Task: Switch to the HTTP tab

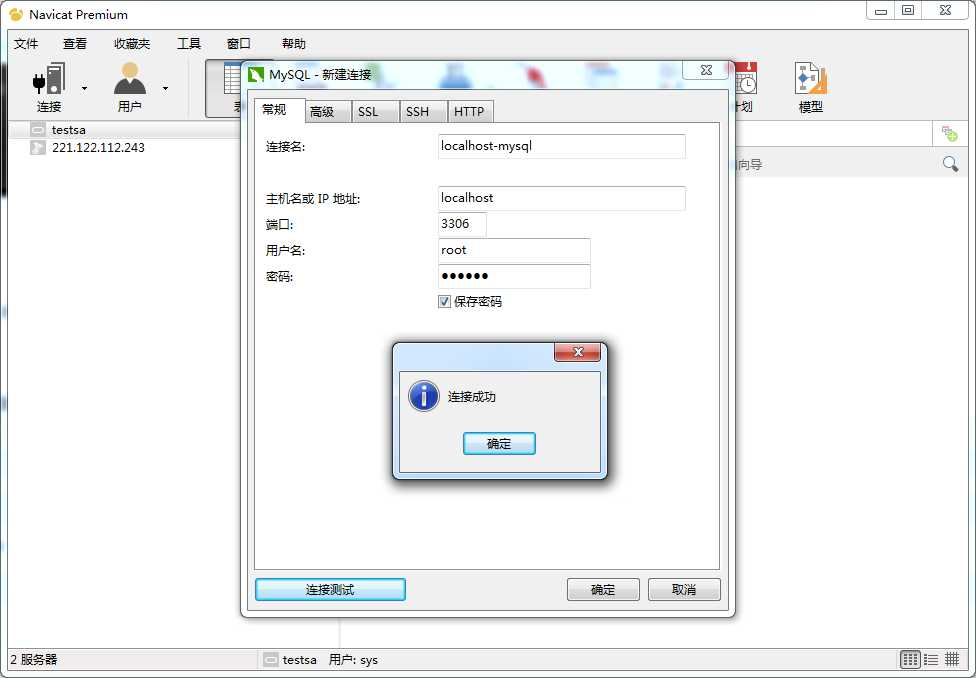Action: pos(469,111)
